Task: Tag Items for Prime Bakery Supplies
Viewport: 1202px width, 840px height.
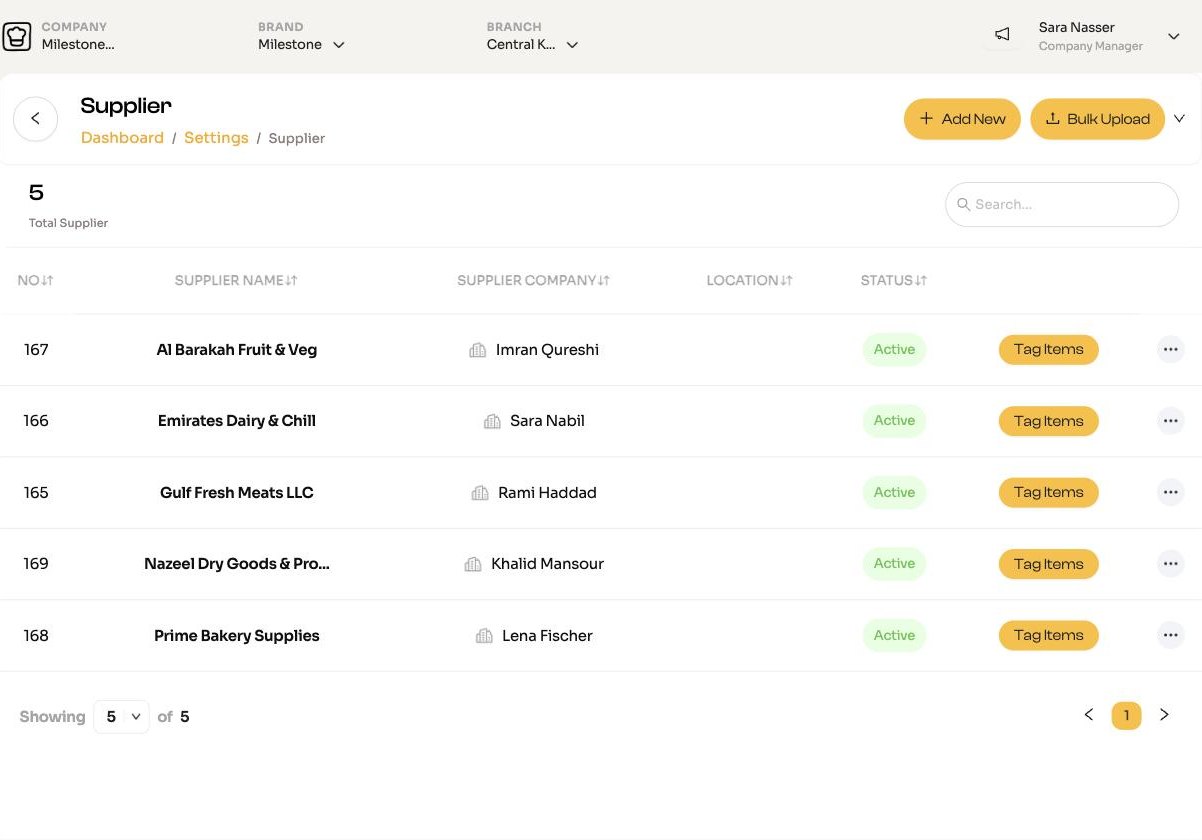Action: 1048,635
